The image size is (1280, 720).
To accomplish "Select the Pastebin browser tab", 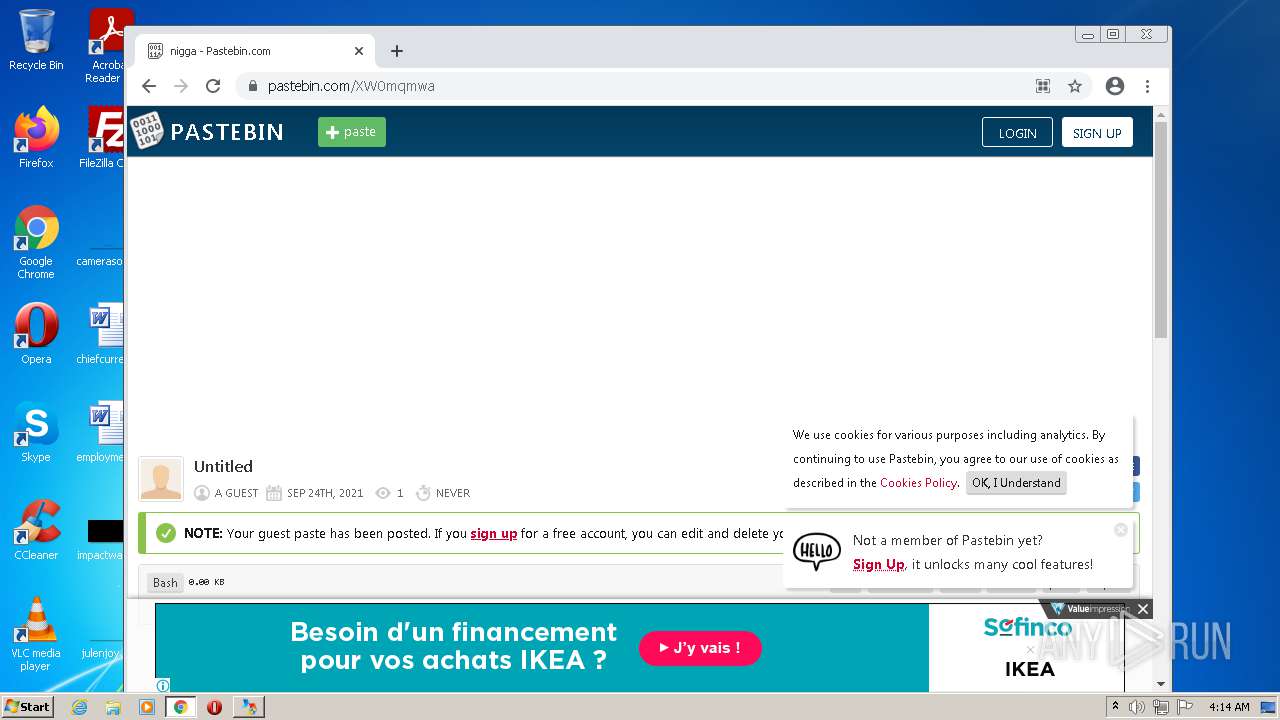I will 255,51.
